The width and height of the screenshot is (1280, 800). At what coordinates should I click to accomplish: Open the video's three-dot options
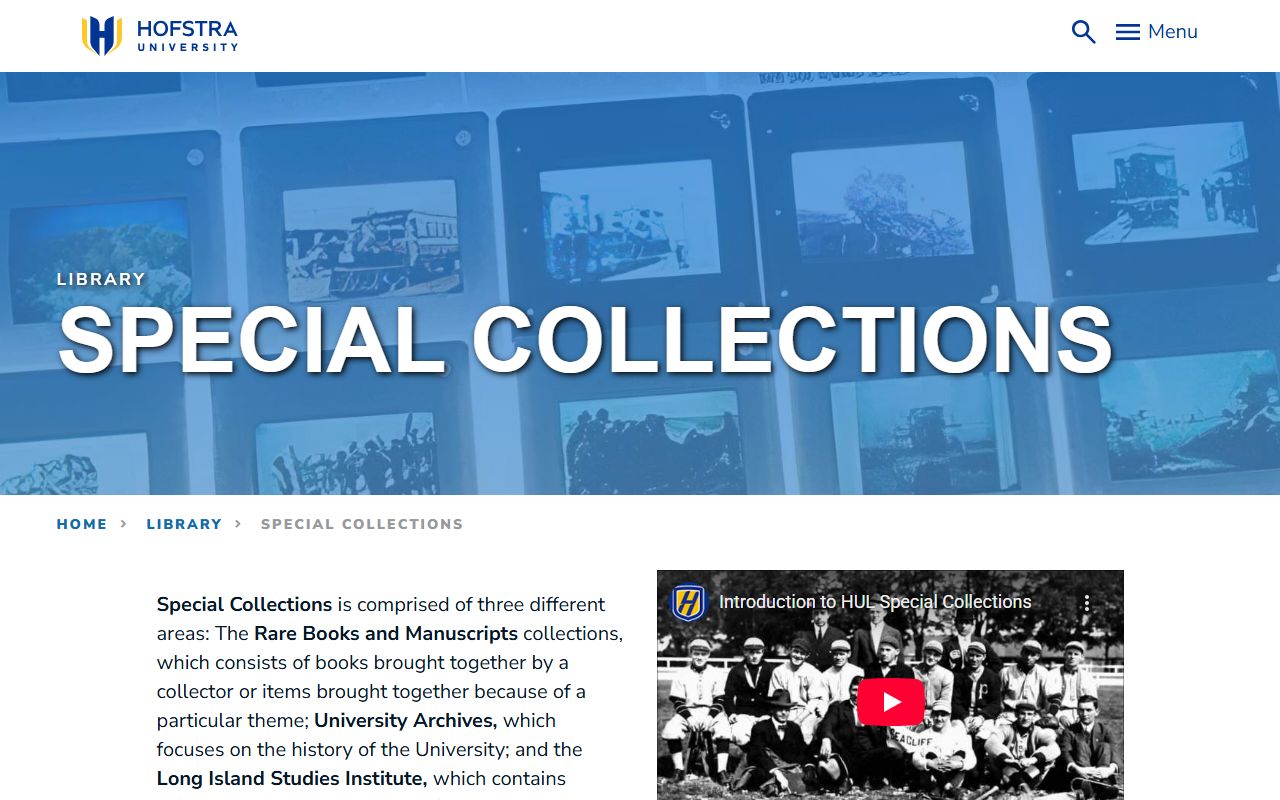tap(1086, 603)
